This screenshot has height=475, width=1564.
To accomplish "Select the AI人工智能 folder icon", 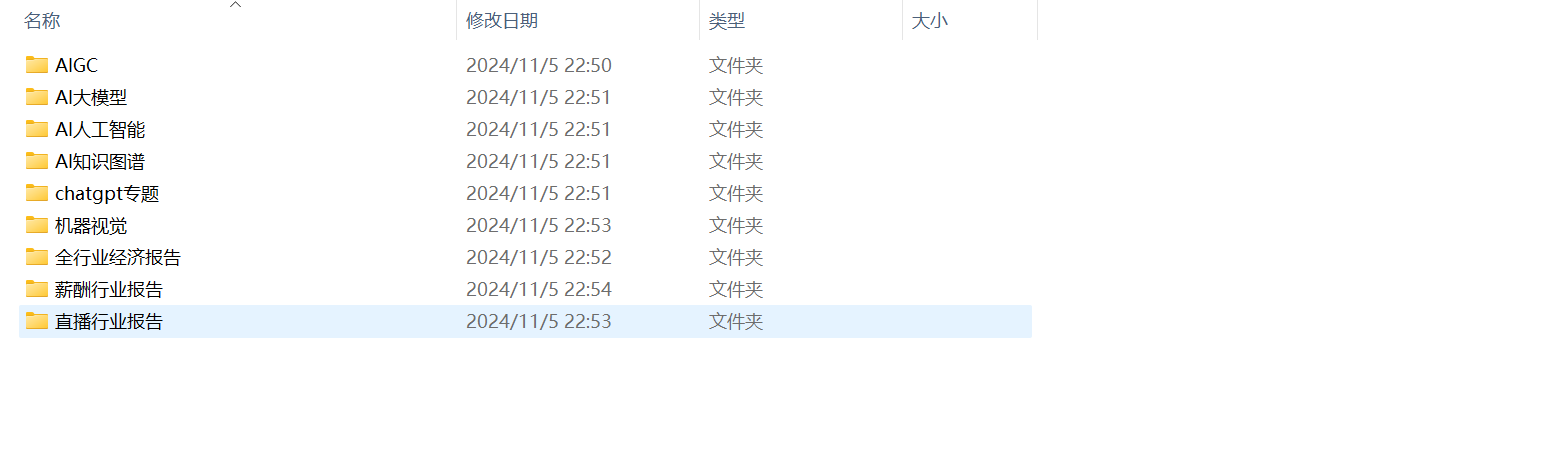I will (x=37, y=129).
